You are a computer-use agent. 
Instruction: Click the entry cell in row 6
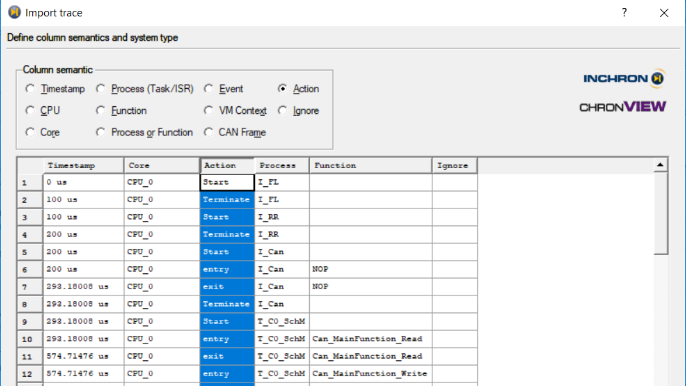pyautogui.click(x=227, y=269)
